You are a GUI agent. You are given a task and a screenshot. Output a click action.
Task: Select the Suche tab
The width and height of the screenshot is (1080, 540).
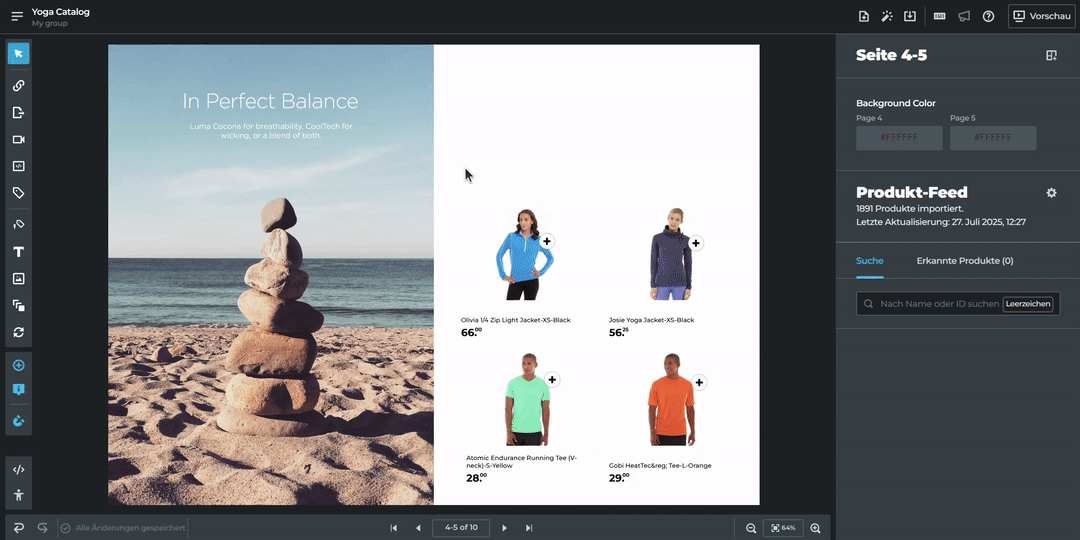[x=869, y=261]
